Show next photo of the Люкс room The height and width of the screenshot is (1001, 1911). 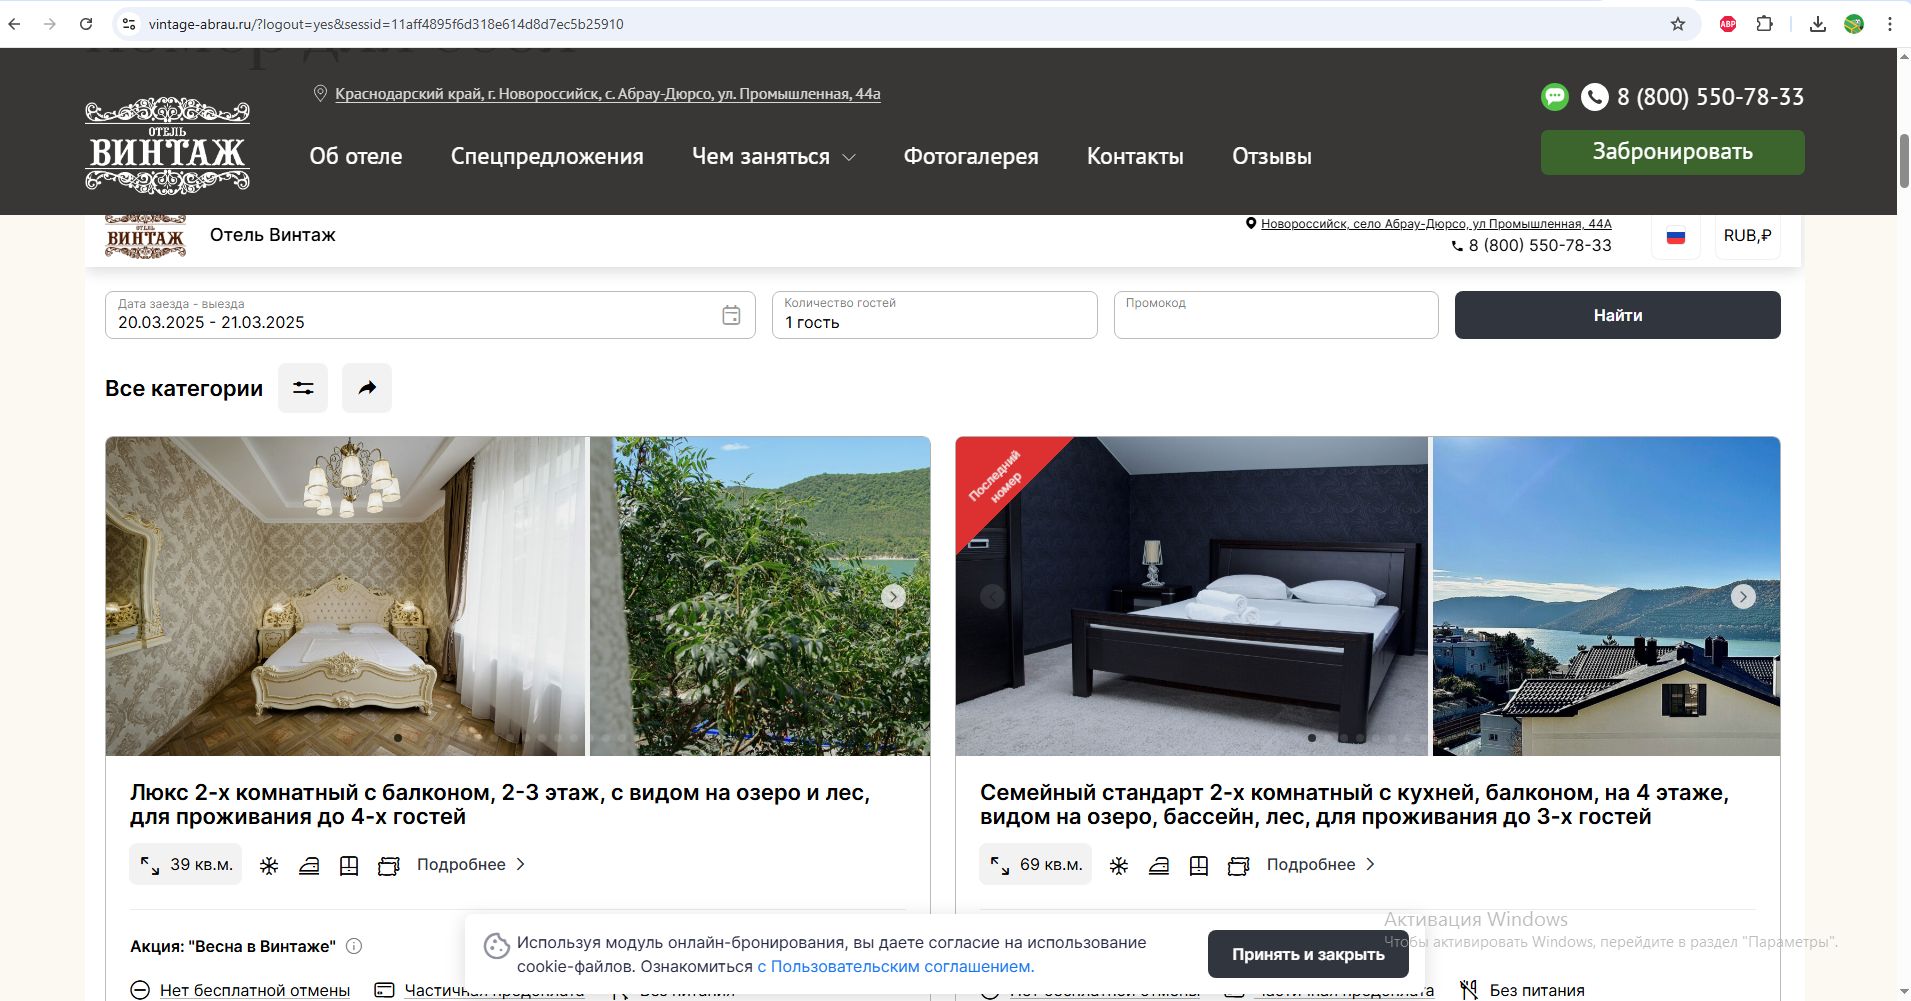pos(893,596)
